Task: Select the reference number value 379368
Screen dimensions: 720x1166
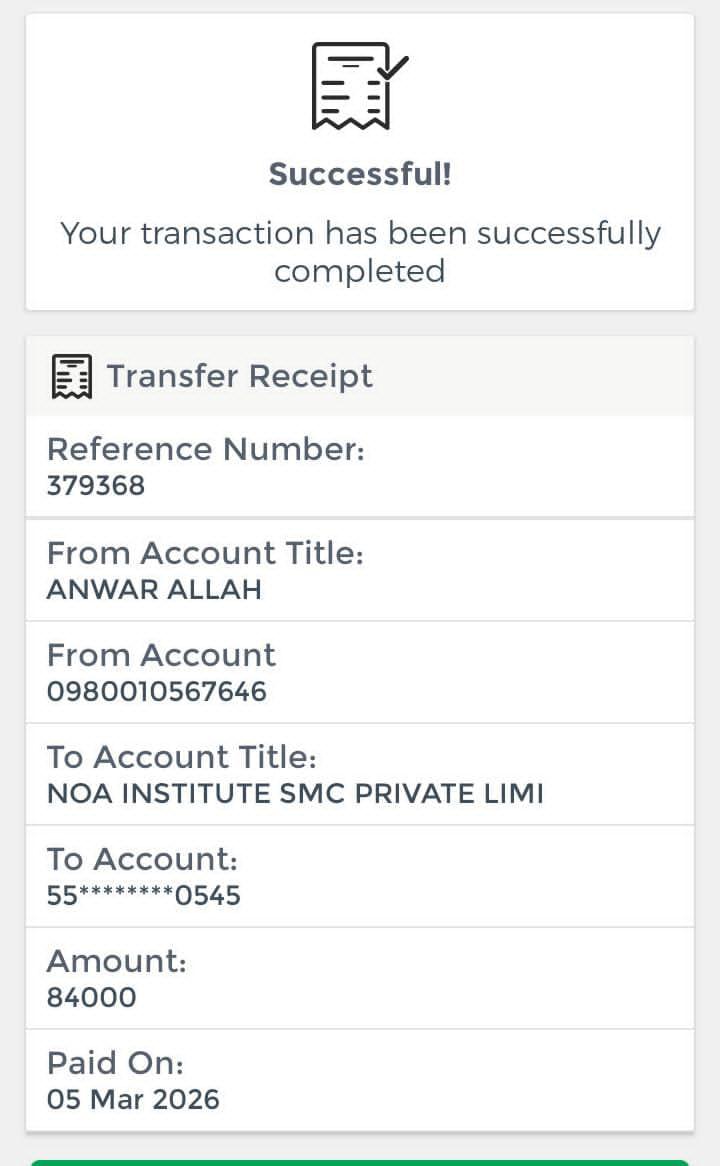Action: coord(96,486)
